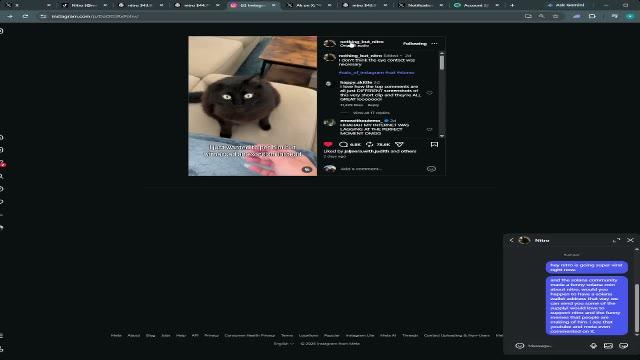Open comments via the speech bubble icon
The image size is (640, 360).
[x=344, y=144]
